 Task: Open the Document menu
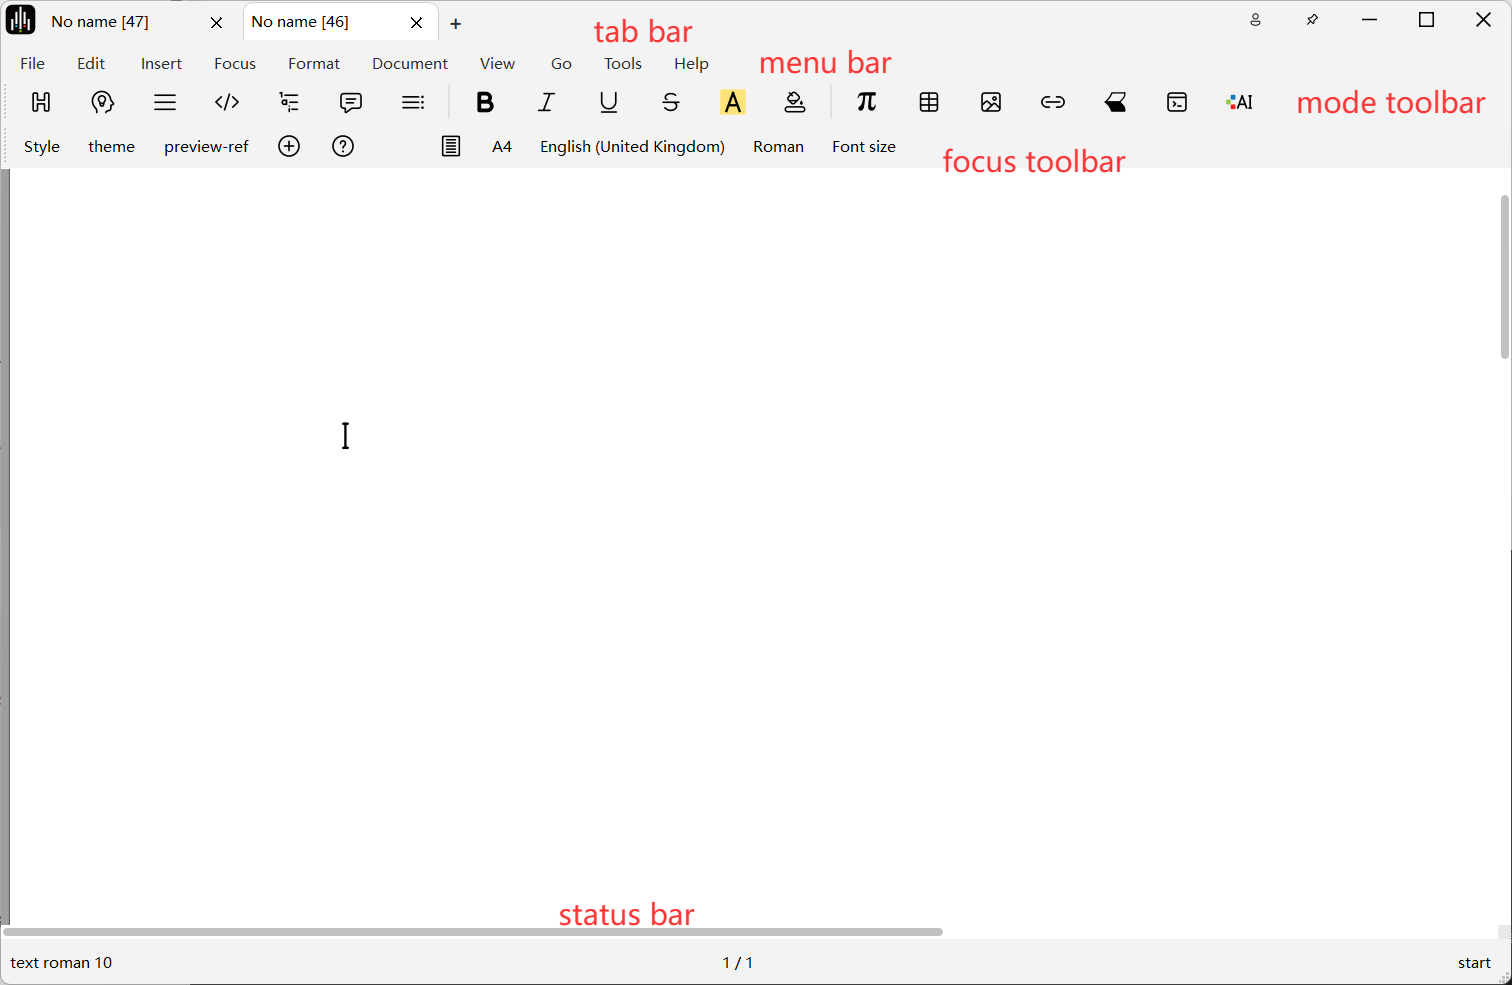(410, 63)
